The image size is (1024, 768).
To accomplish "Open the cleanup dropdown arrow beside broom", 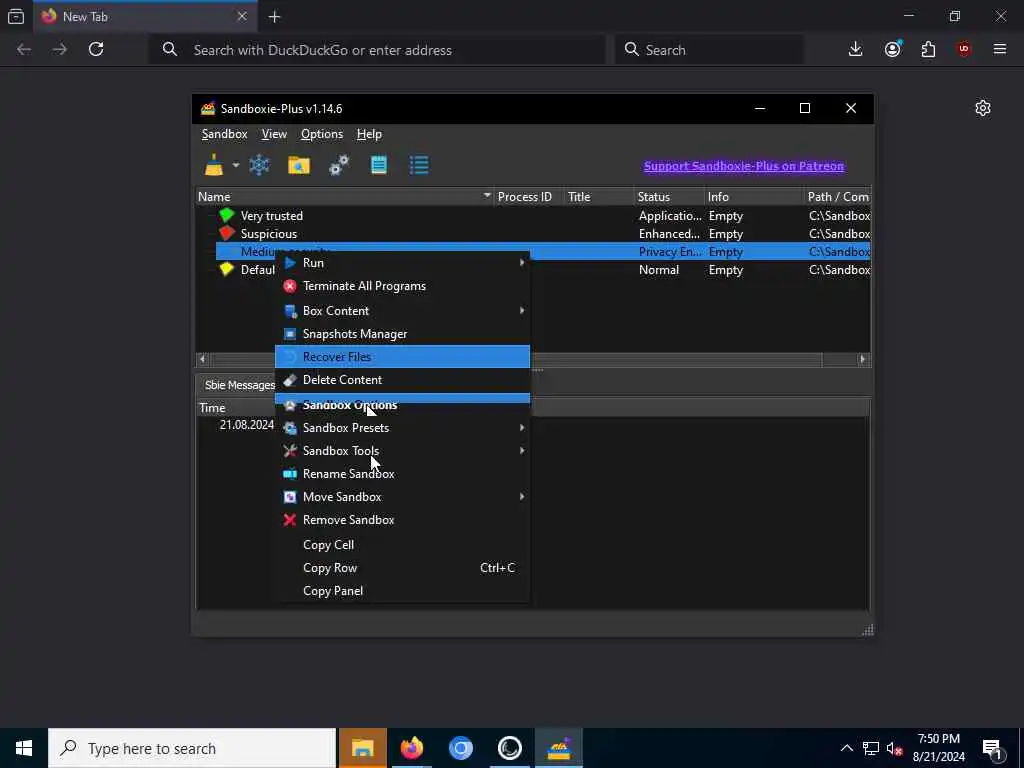I will coord(236,165).
